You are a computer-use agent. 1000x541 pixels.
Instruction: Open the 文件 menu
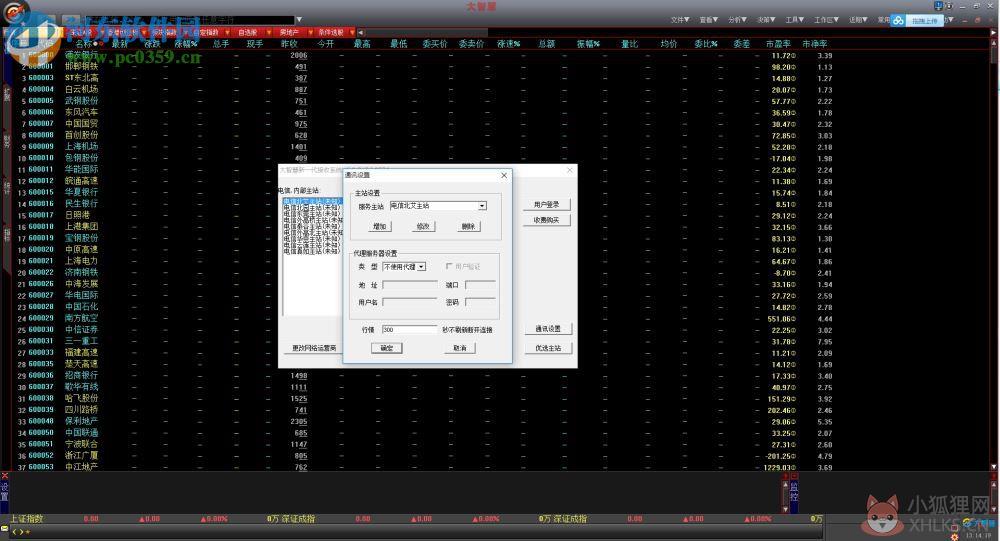click(x=680, y=20)
